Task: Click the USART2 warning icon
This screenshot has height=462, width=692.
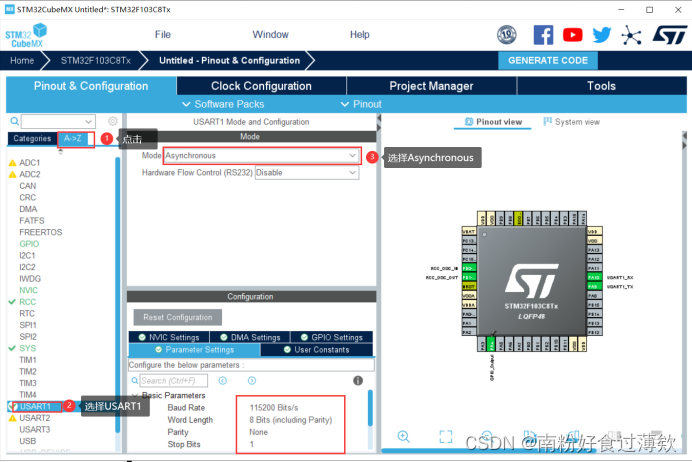Action: click(12, 418)
